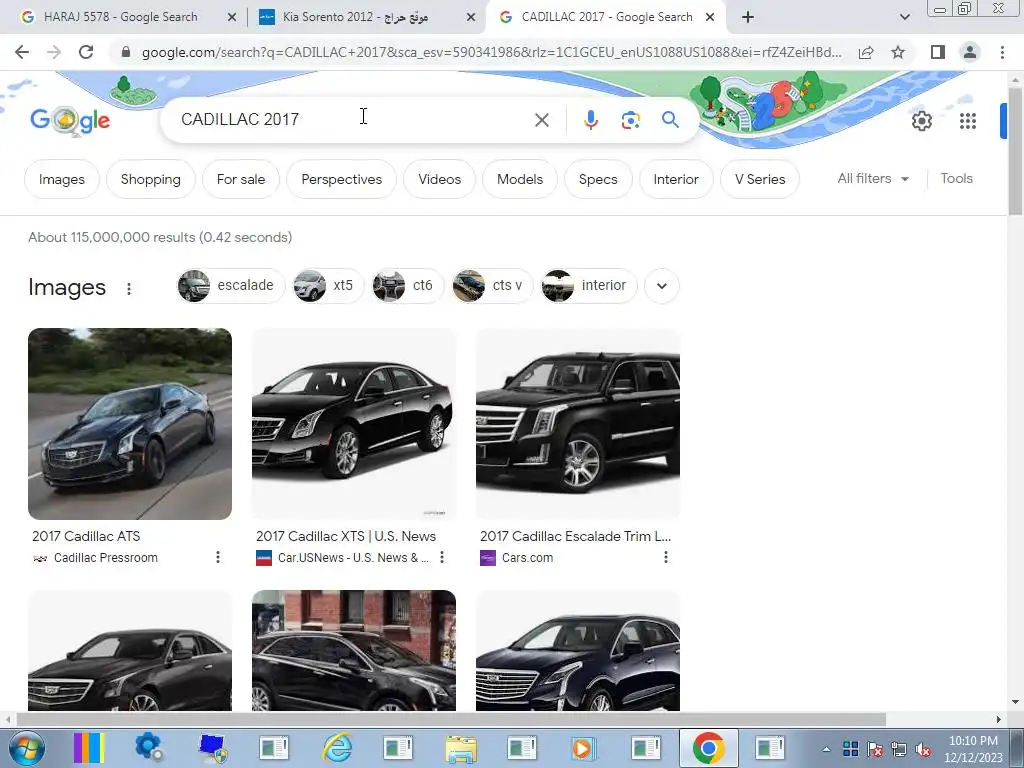
Task: Click the Google doodle logo
Action: coord(70,120)
